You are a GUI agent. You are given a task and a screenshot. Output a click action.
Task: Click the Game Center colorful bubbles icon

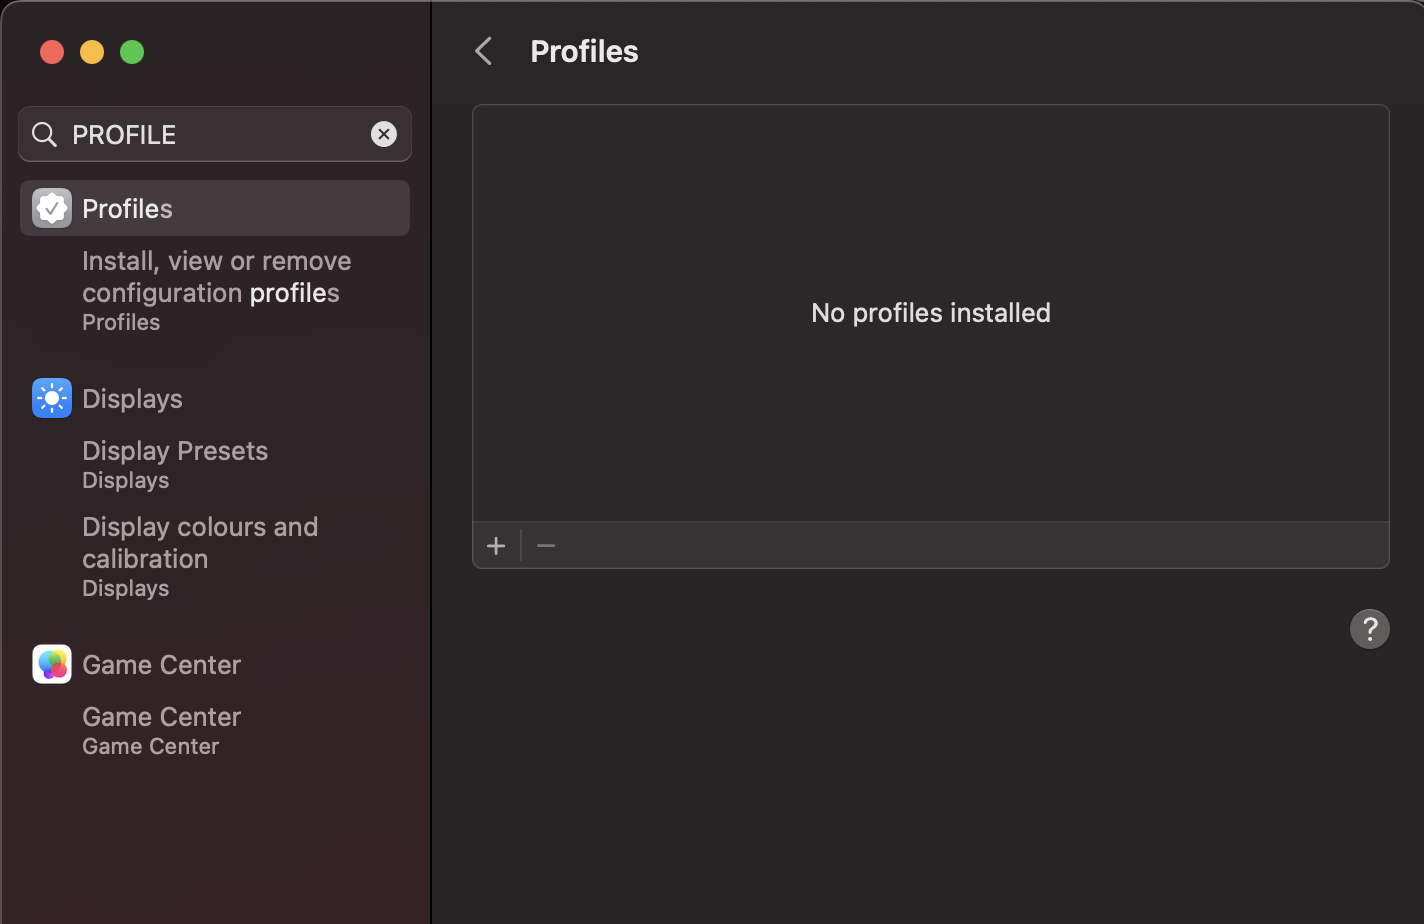point(52,664)
